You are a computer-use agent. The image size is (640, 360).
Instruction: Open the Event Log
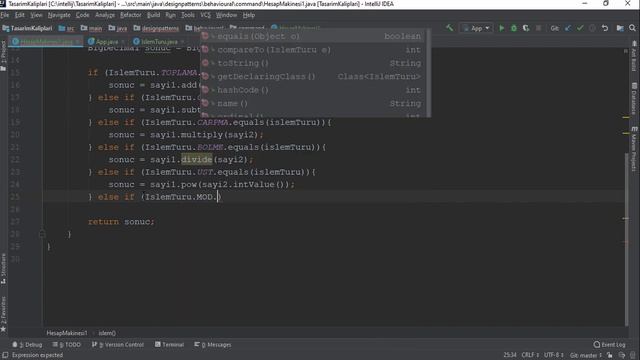609,344
